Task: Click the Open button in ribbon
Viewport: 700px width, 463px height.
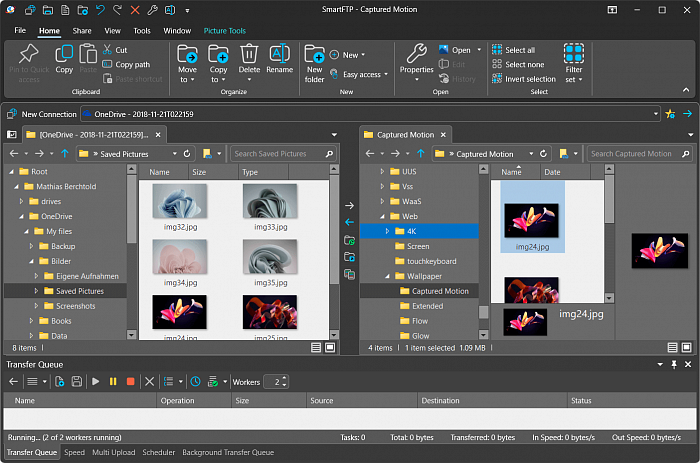Action: pyautogui.click(x=455, y=50)
